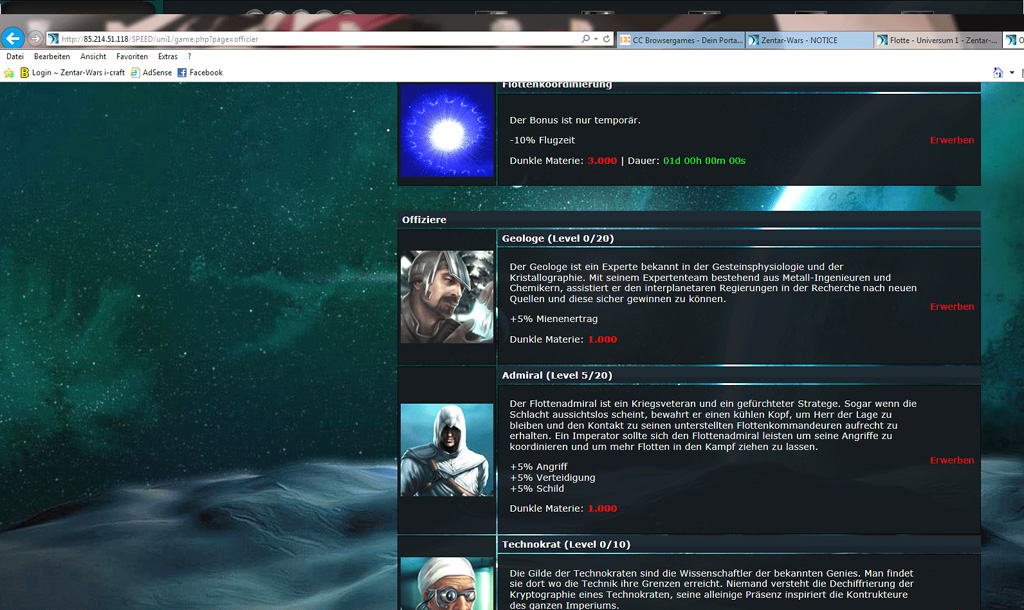Click the home icon in command bar
1024x610 pixels.
[997, 72]
